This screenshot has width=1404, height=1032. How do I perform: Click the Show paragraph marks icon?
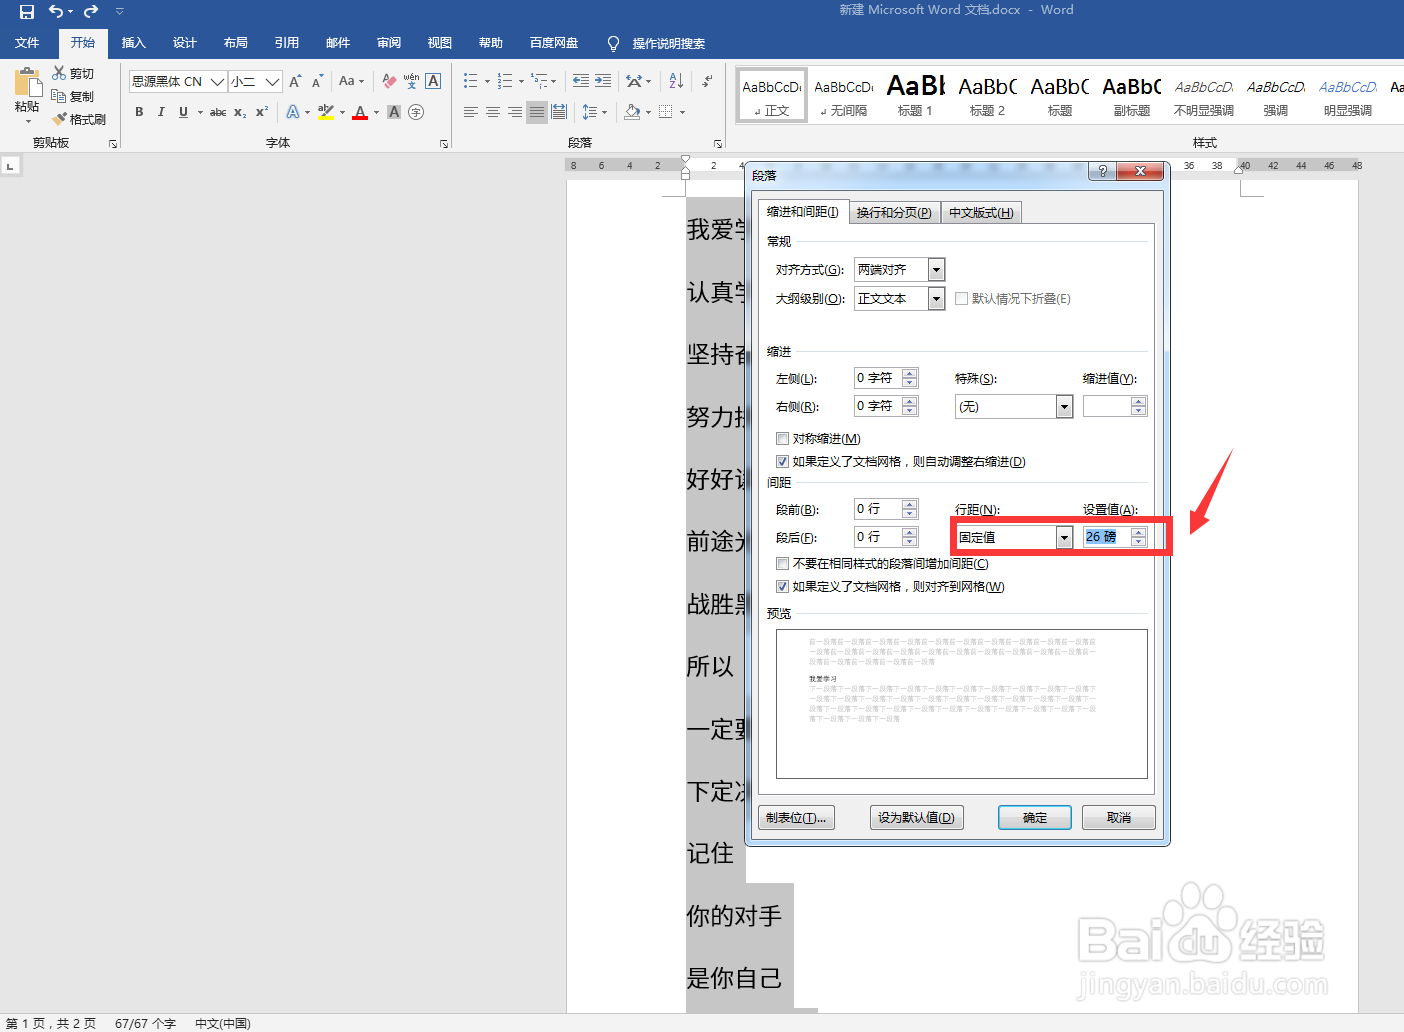tap(707, 81)
